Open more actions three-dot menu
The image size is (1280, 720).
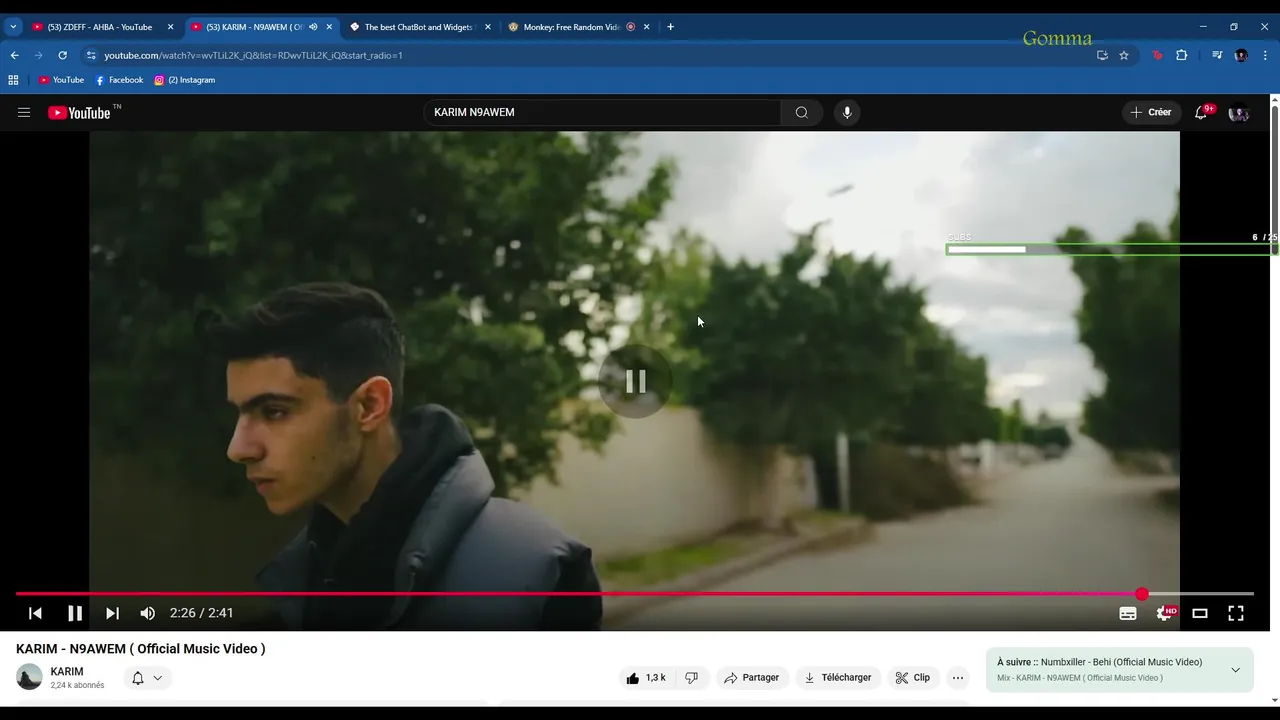pos(958,678)
